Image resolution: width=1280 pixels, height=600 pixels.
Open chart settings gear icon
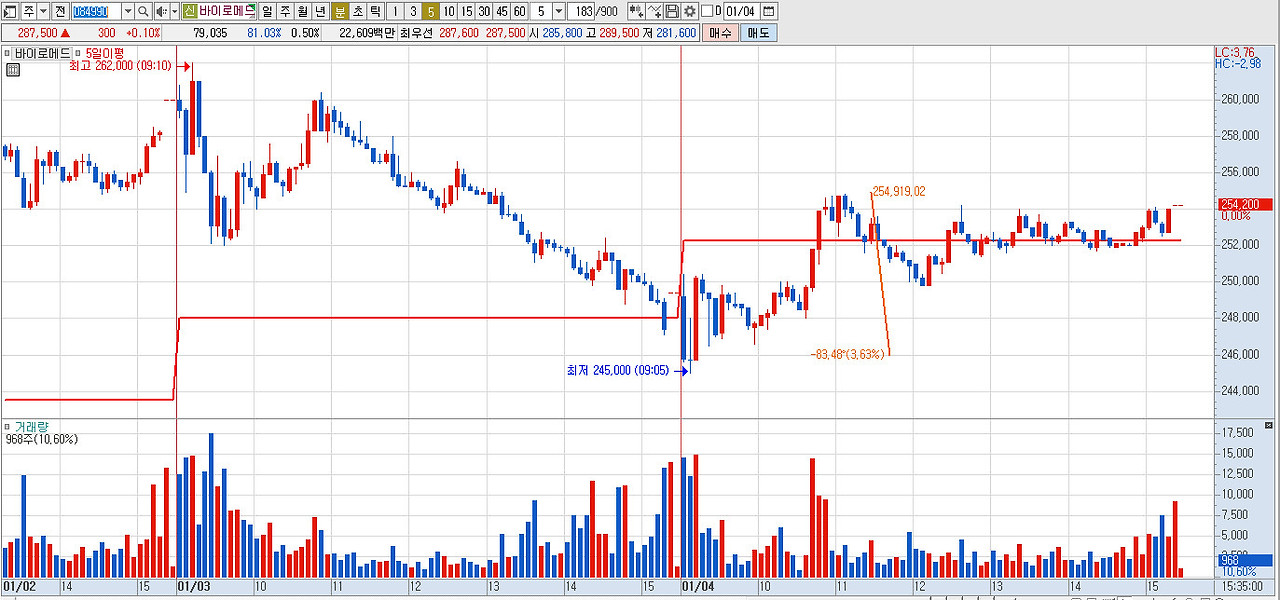click(x=690, y=11)
